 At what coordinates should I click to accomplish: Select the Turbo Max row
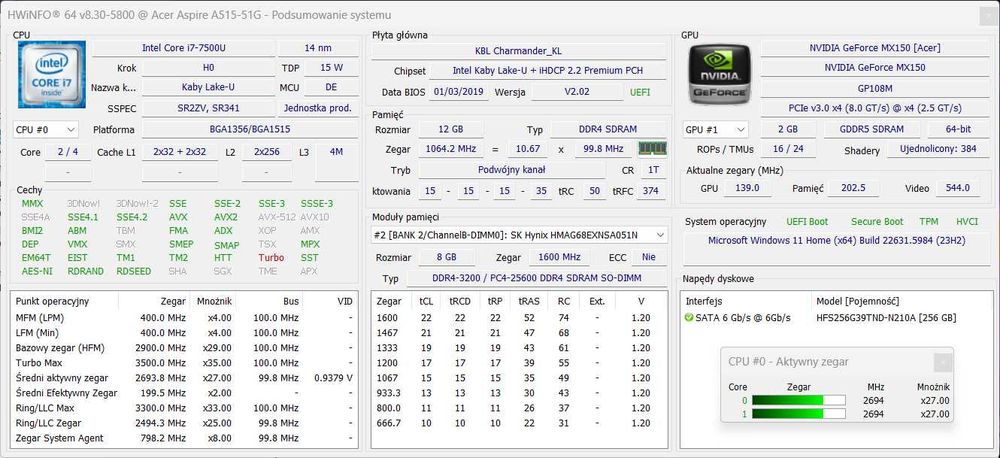coord(184,364)
